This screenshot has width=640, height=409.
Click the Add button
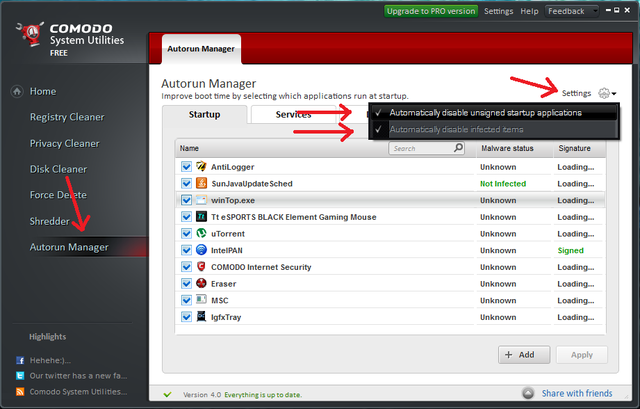[524, 355]
